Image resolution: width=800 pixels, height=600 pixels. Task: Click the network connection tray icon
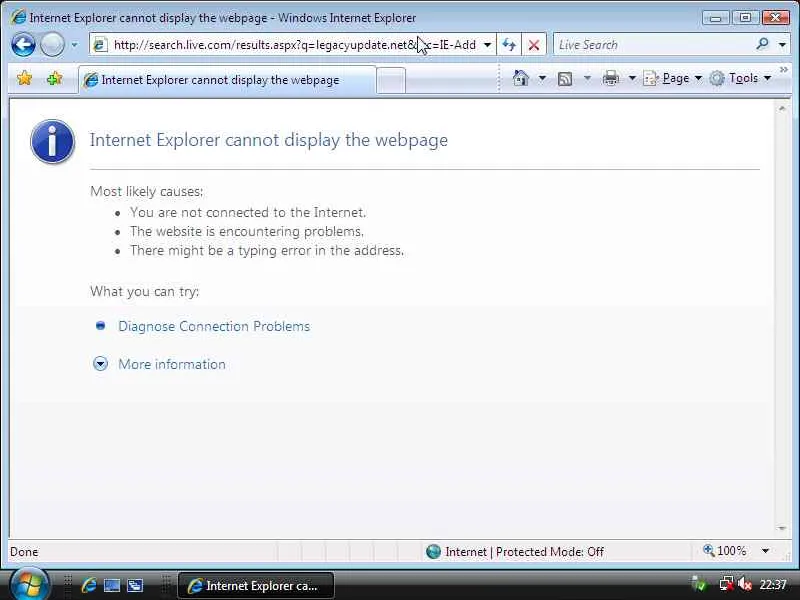pyautogui.click(x=726, y=584)
